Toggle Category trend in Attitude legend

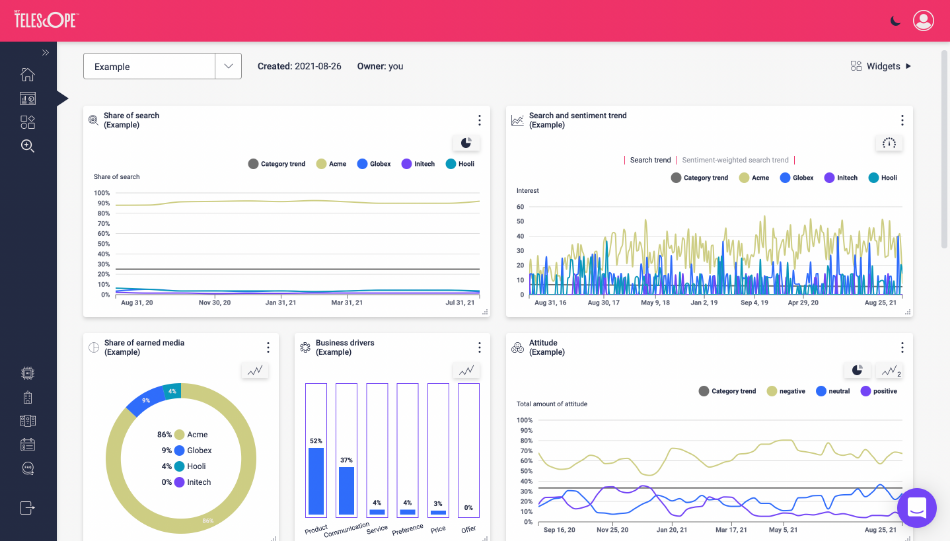(x=727, y=391)
